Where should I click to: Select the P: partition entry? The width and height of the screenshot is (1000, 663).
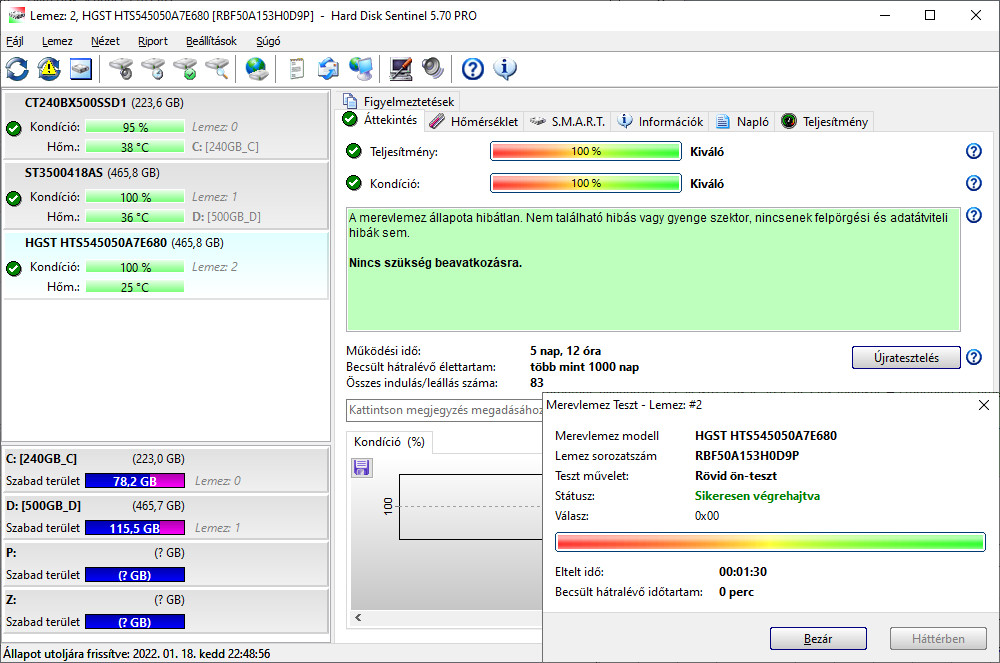(166, 564)
